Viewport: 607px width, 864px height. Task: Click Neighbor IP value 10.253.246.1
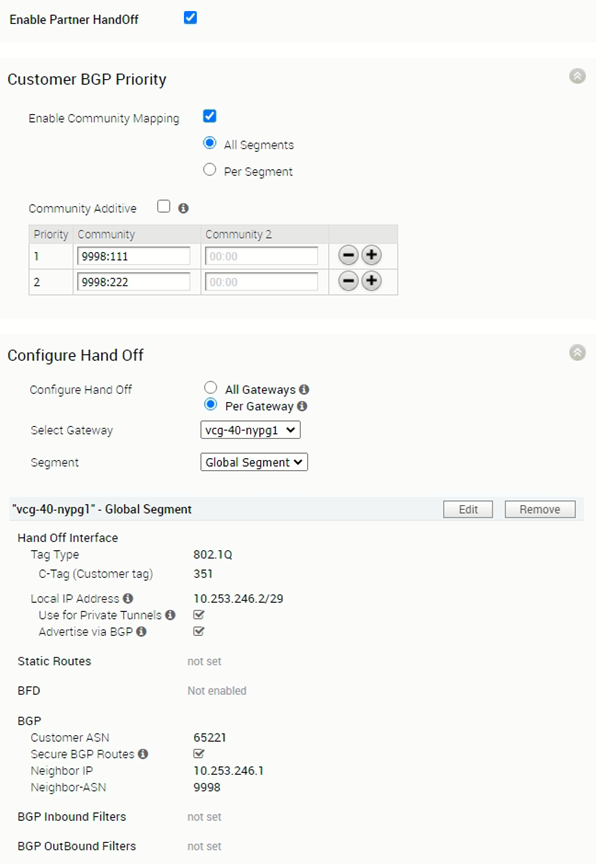[229, 770]
